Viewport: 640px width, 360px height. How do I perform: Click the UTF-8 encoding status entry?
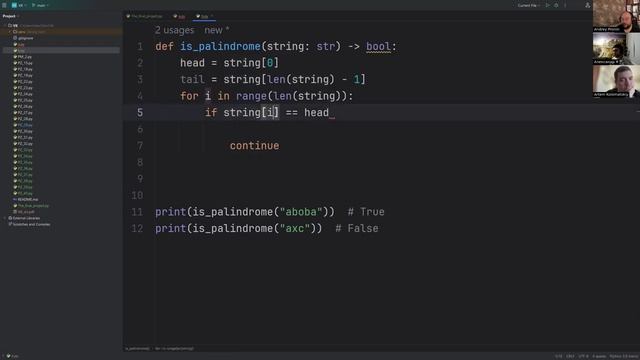point(584,356)
